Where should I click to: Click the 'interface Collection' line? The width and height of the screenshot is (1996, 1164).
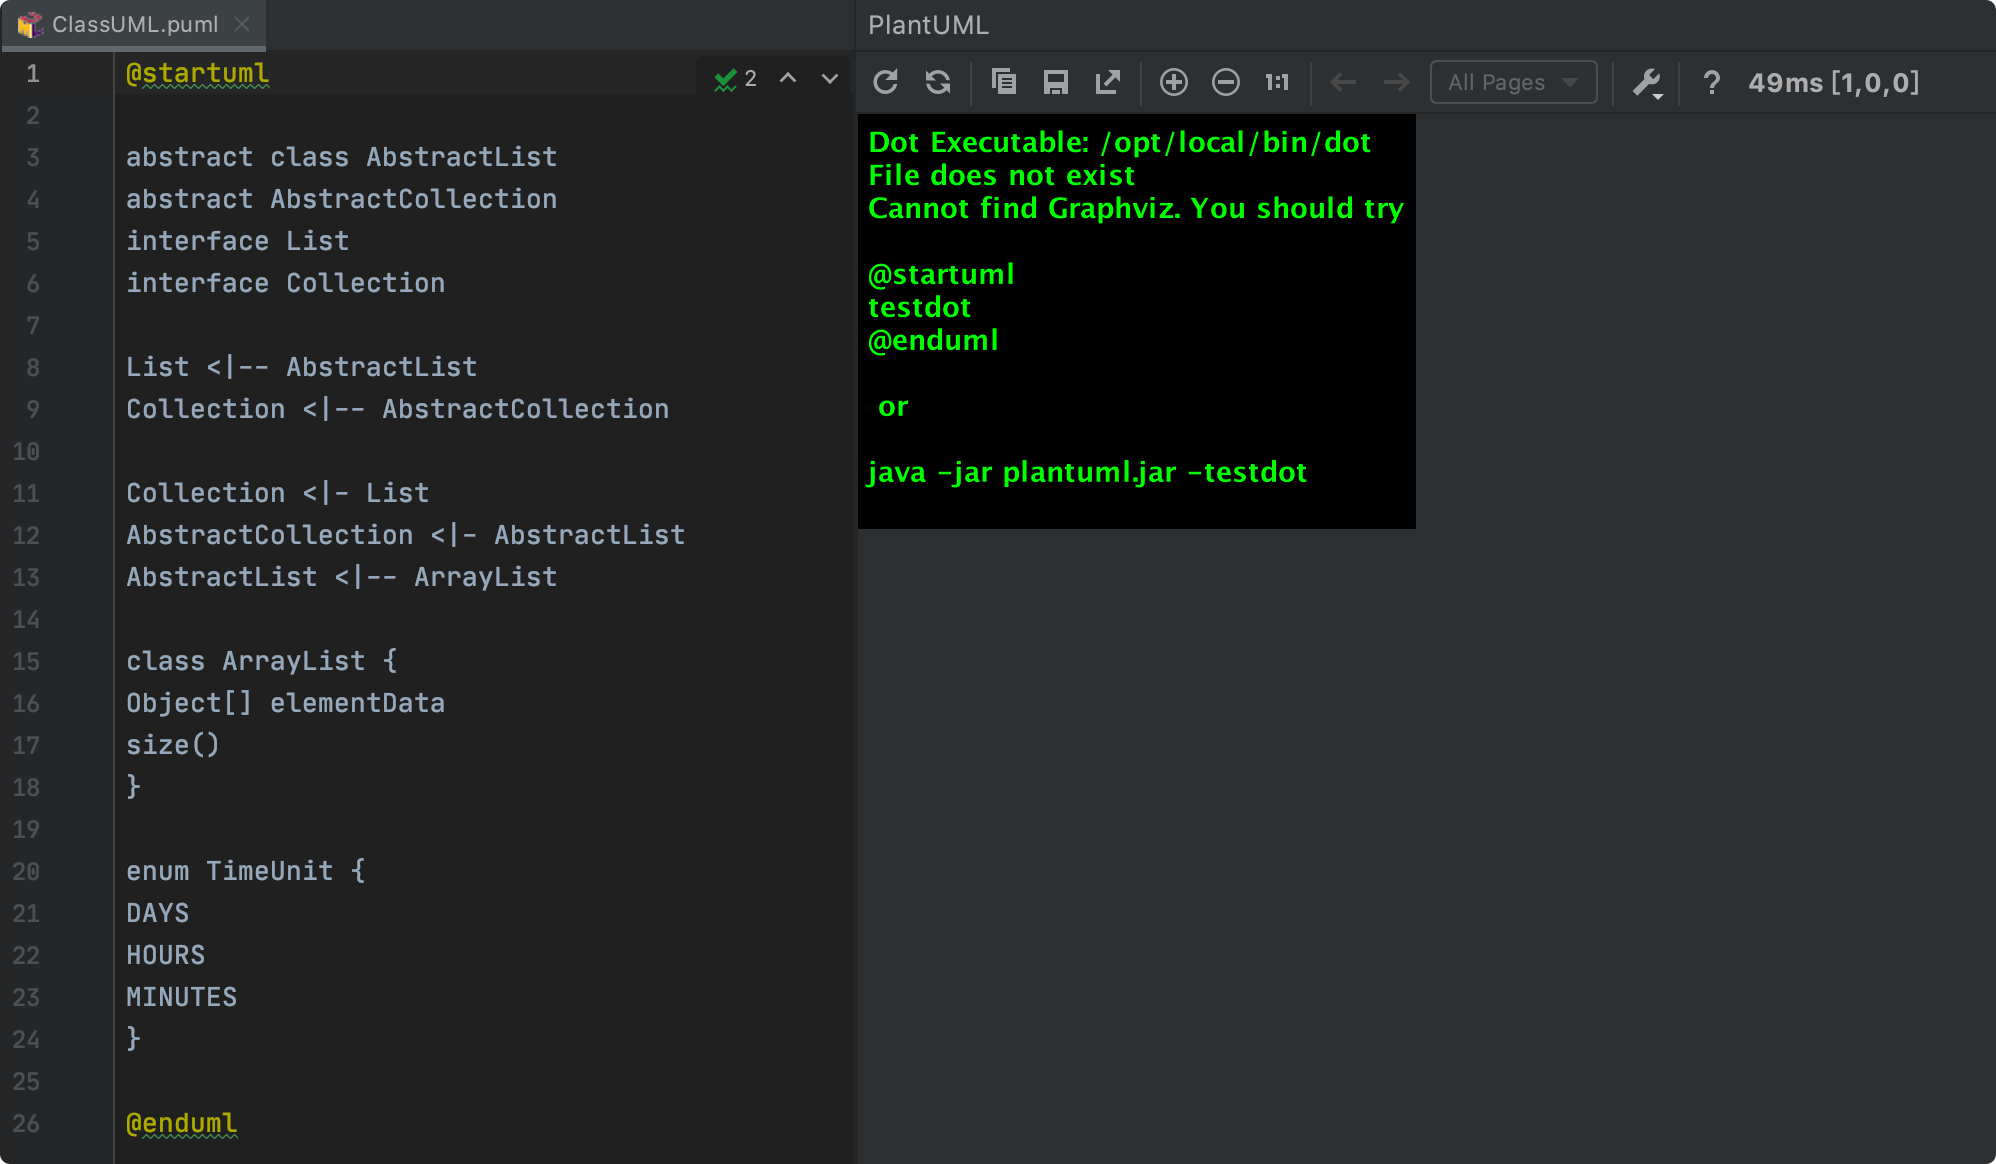click(x=285, y=283)
